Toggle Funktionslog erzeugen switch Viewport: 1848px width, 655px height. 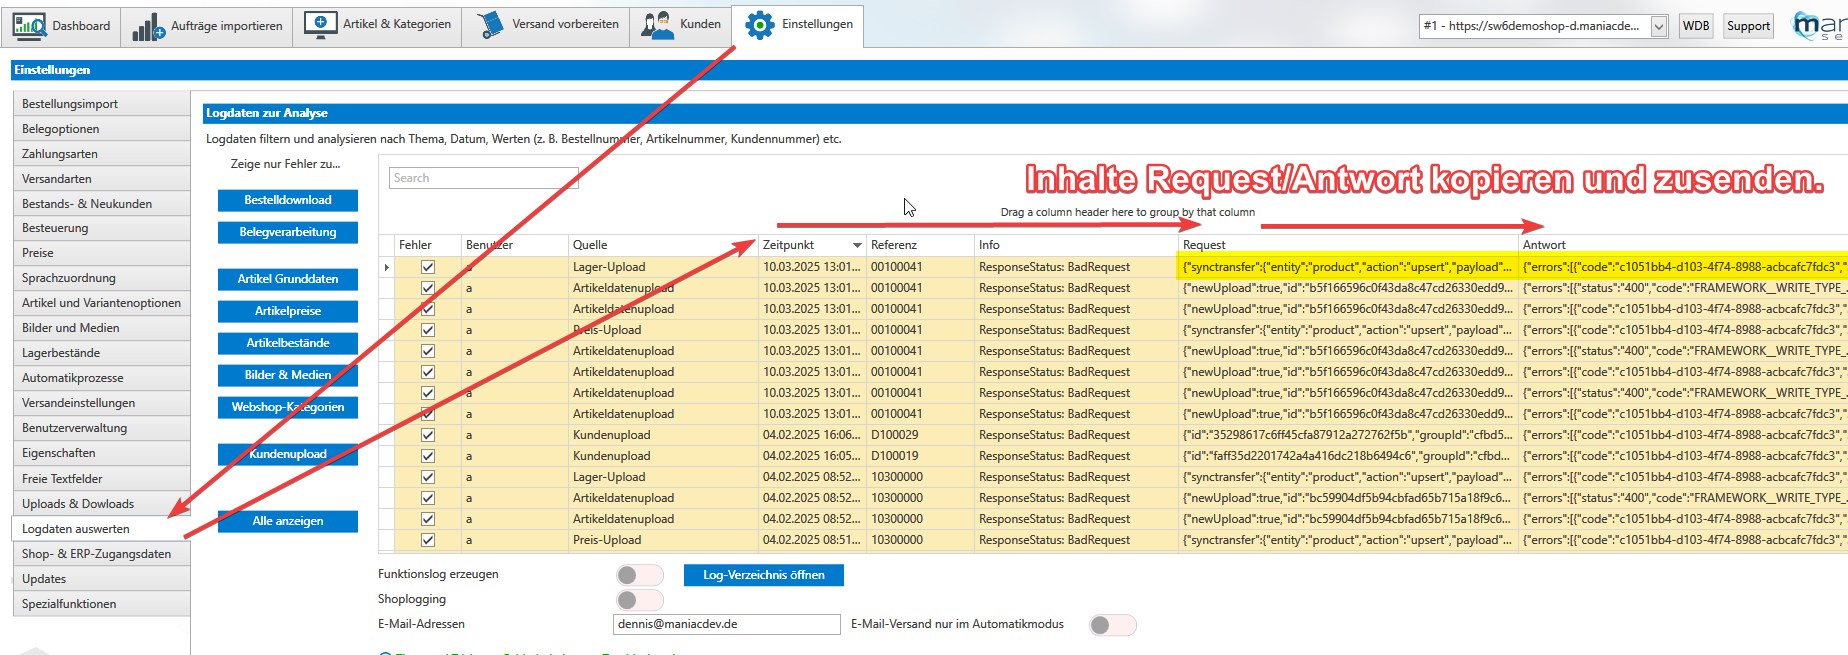(639, 575)
